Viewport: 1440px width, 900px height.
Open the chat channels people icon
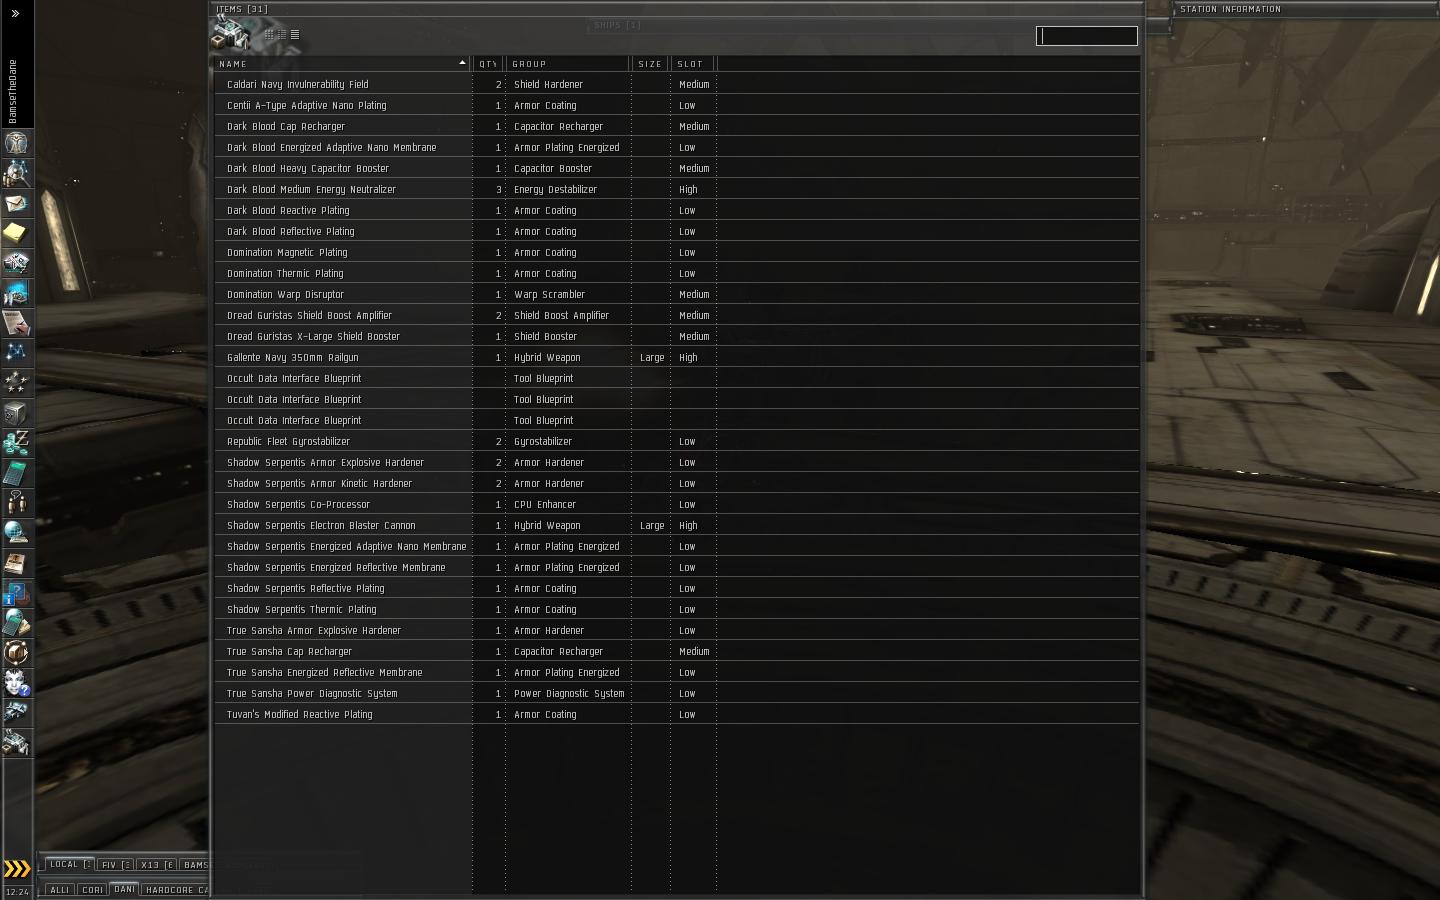(17, 503)
